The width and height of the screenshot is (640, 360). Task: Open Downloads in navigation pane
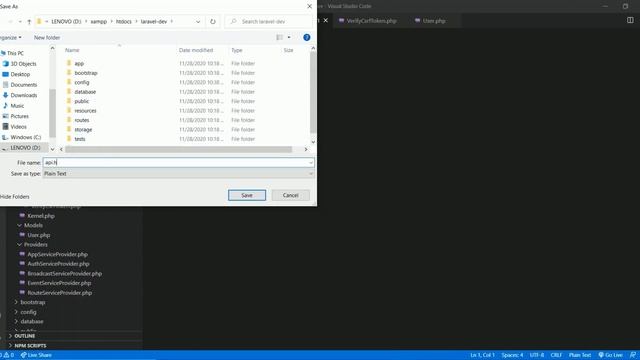point(24,95)
